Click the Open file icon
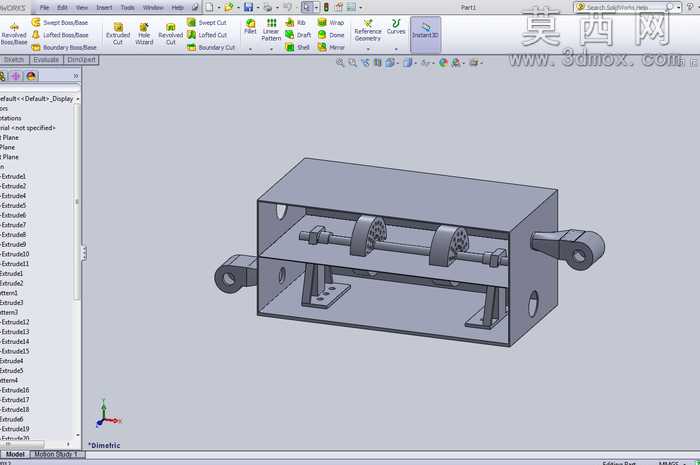The height and width of the screenshot is (465, 700). click(229, 7)
